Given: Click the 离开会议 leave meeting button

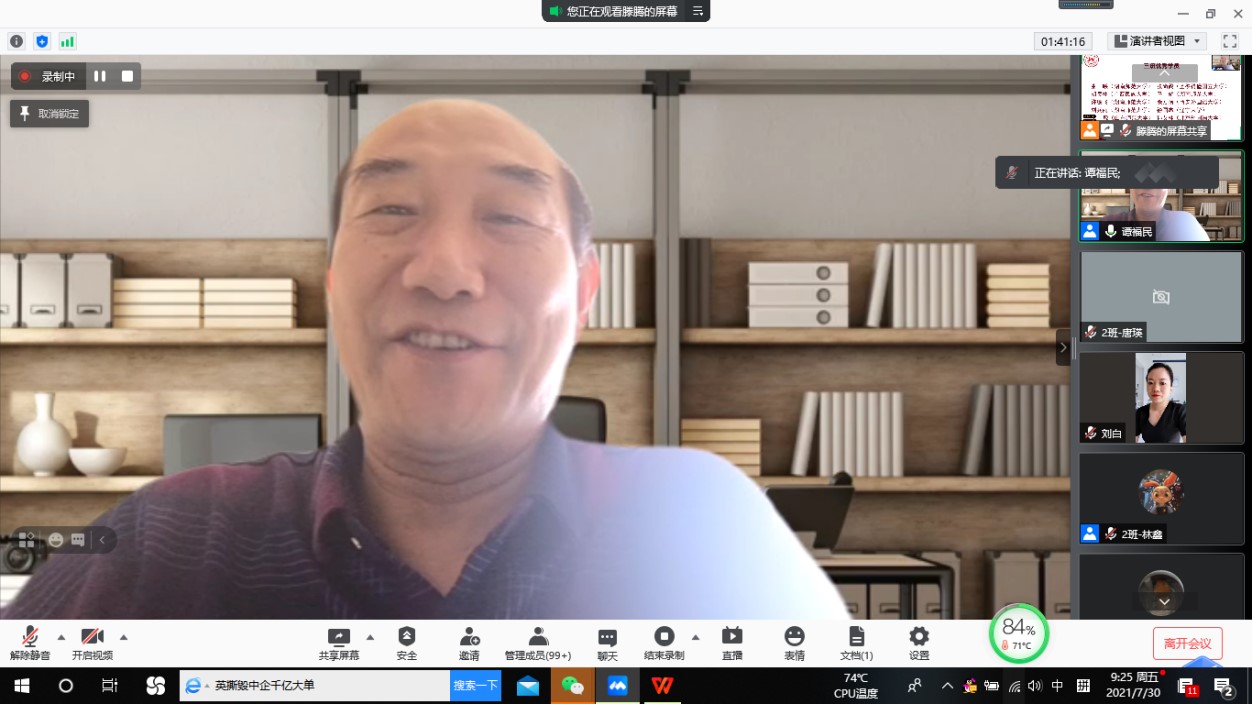Looking at the screenshot, I should 1187,643.
